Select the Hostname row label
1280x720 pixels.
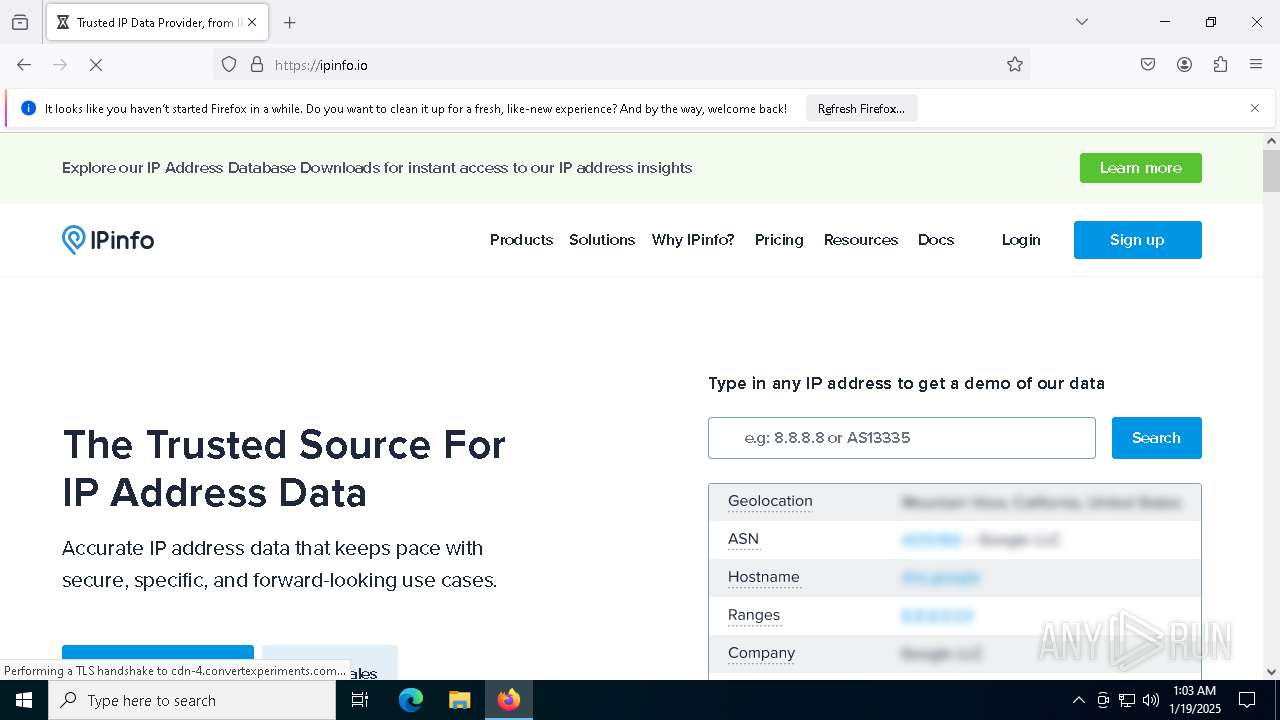[764, 577]
